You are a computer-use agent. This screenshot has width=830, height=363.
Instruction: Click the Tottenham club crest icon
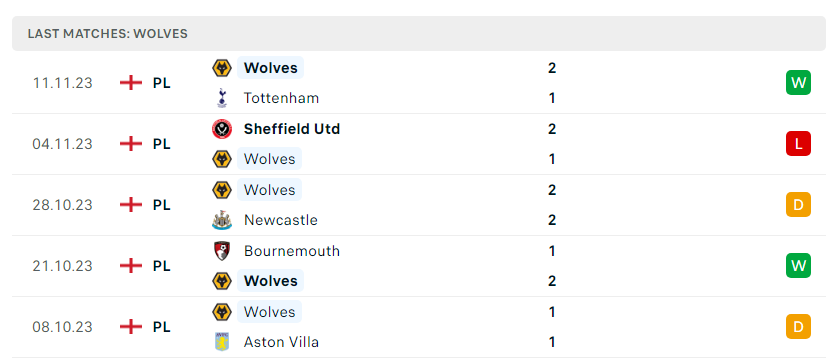point(222,98)
